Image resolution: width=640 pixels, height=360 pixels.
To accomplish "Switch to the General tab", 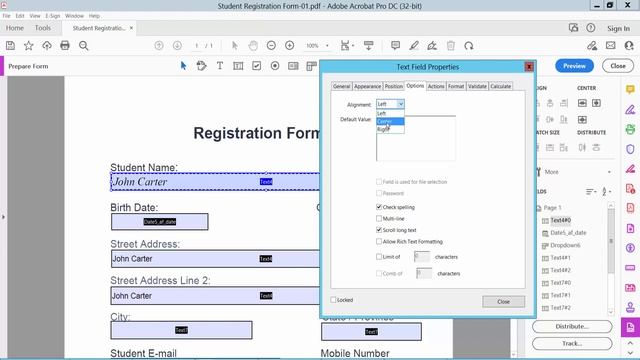I will click(341, 86).
